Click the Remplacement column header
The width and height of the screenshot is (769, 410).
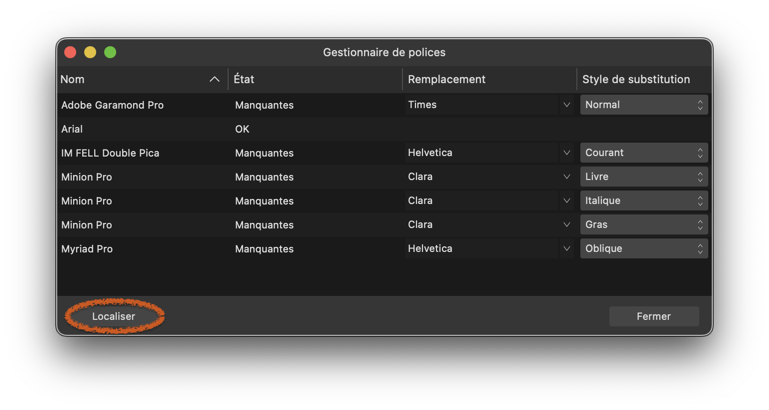tap(489, 79)
